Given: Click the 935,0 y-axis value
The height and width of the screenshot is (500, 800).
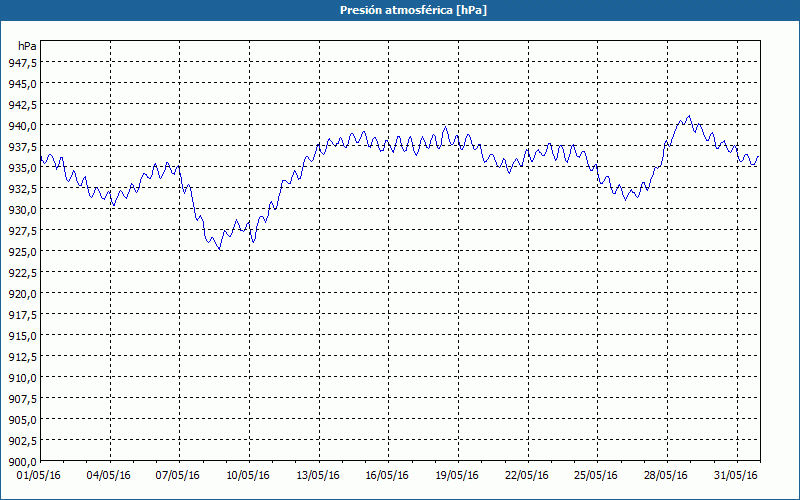Looking at the screenshot, I should 22,167.
